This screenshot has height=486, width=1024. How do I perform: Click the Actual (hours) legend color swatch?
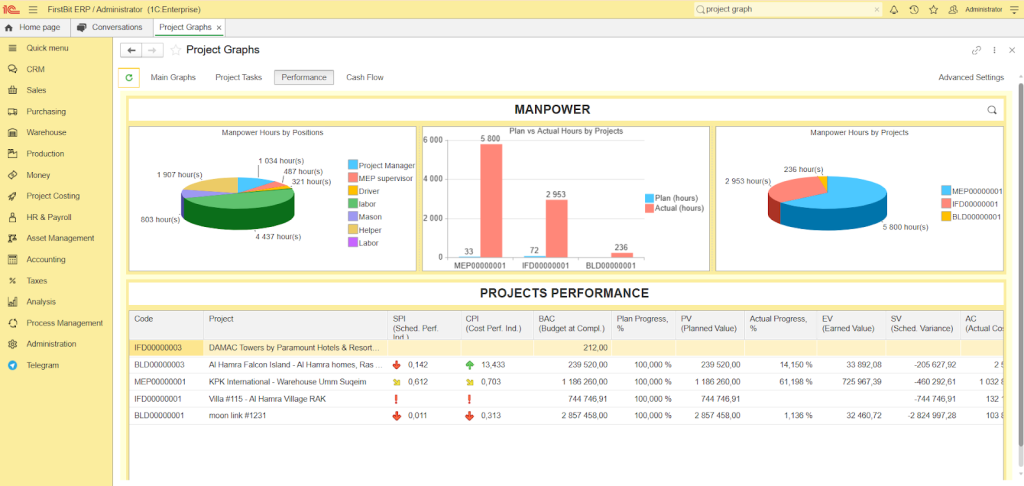pyautogui.click(x=649, y=208)
